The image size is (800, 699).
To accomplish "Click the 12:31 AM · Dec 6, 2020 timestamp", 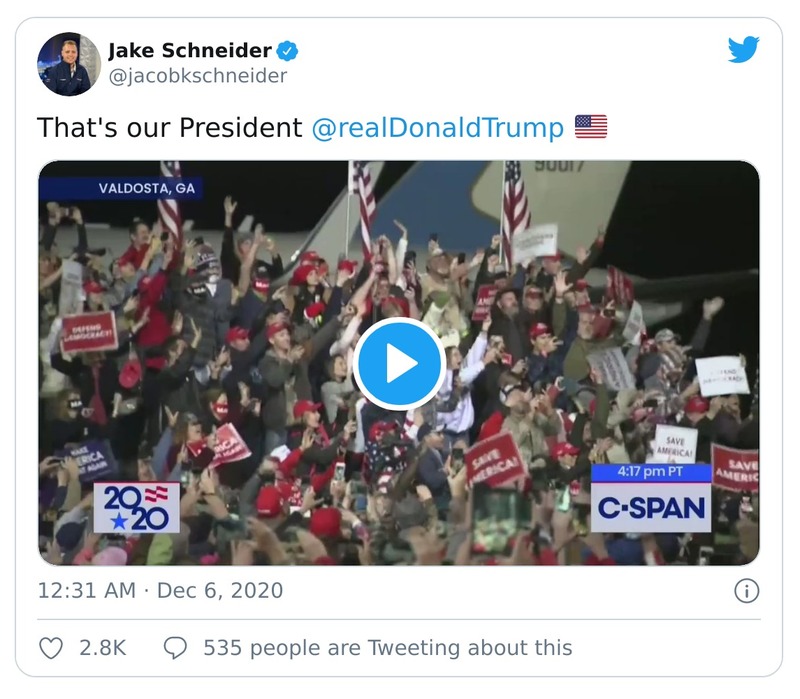I will click(x=160, y=591).
